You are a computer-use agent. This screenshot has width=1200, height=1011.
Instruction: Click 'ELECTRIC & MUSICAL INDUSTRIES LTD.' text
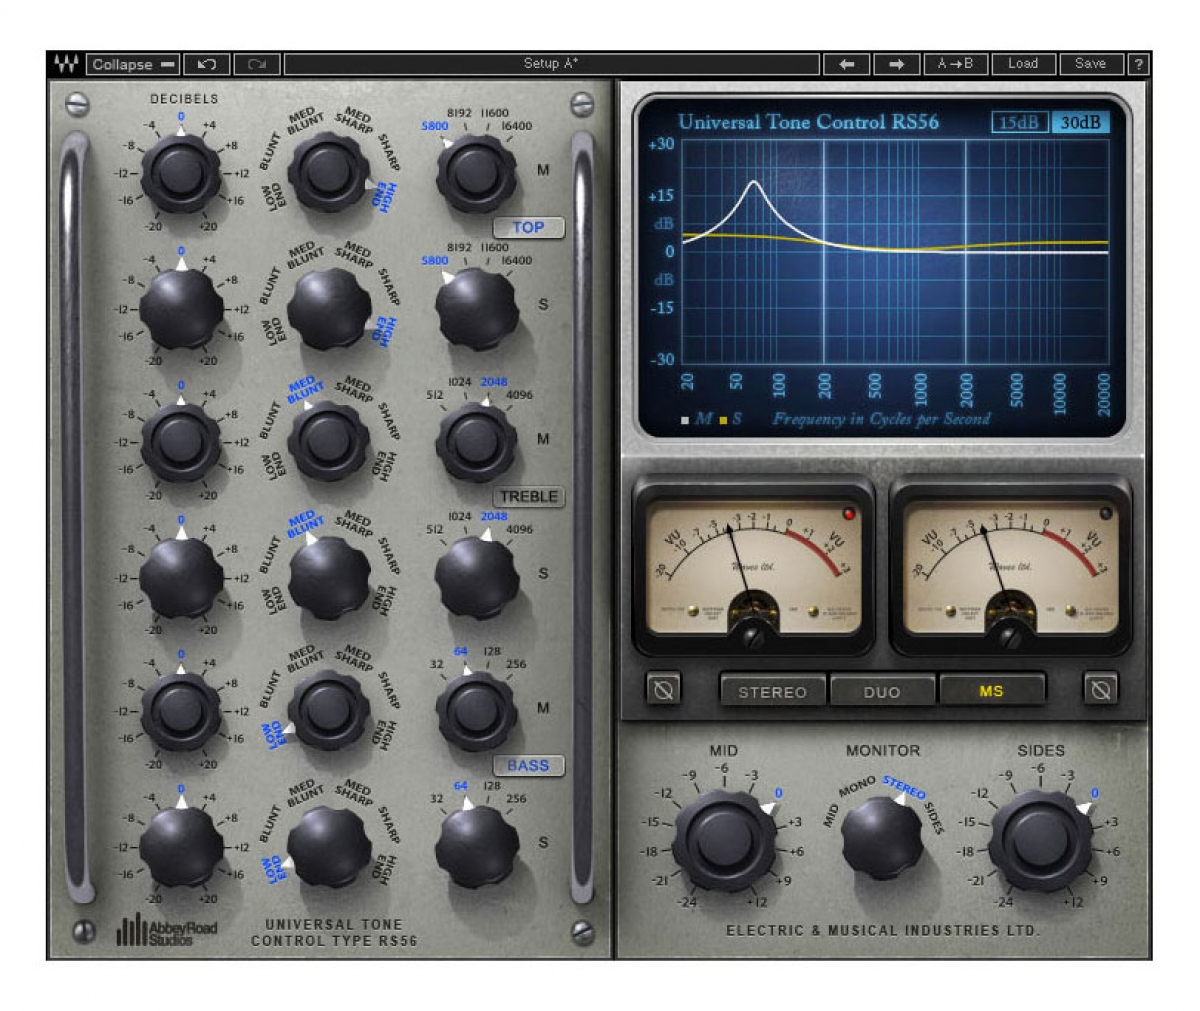pos(883,930)
